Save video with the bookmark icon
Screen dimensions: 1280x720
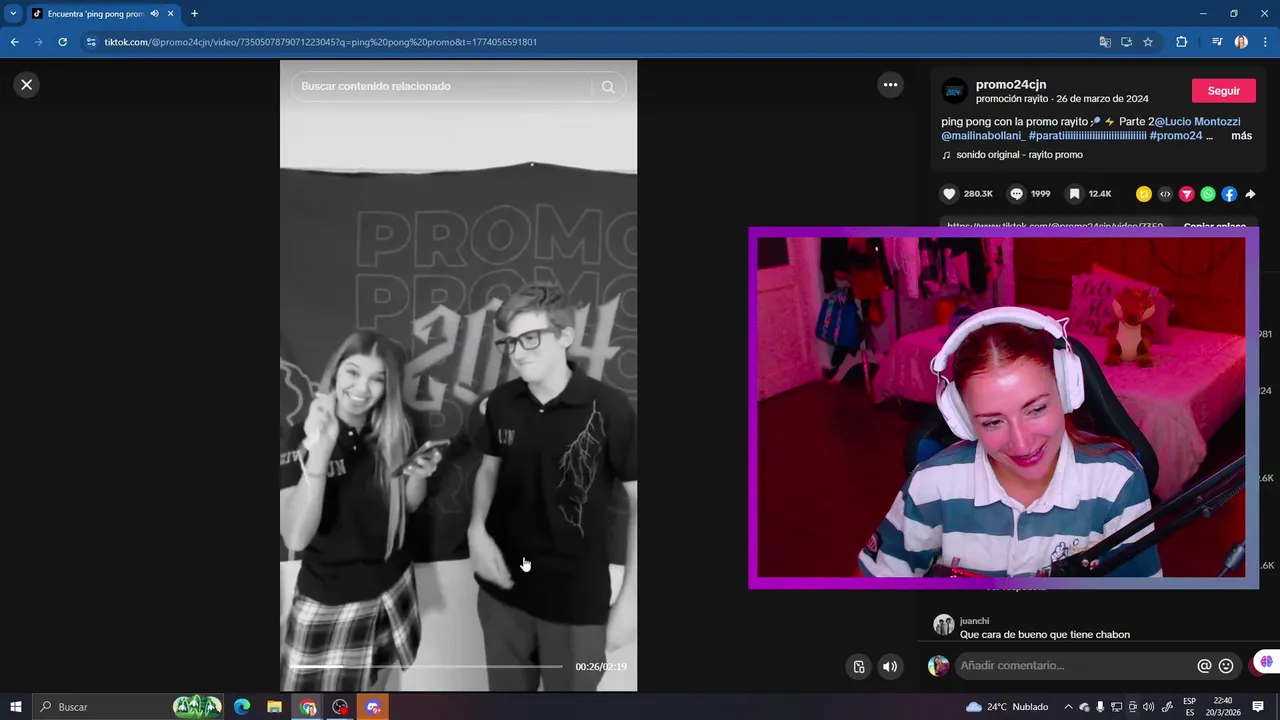[1074, 194]
